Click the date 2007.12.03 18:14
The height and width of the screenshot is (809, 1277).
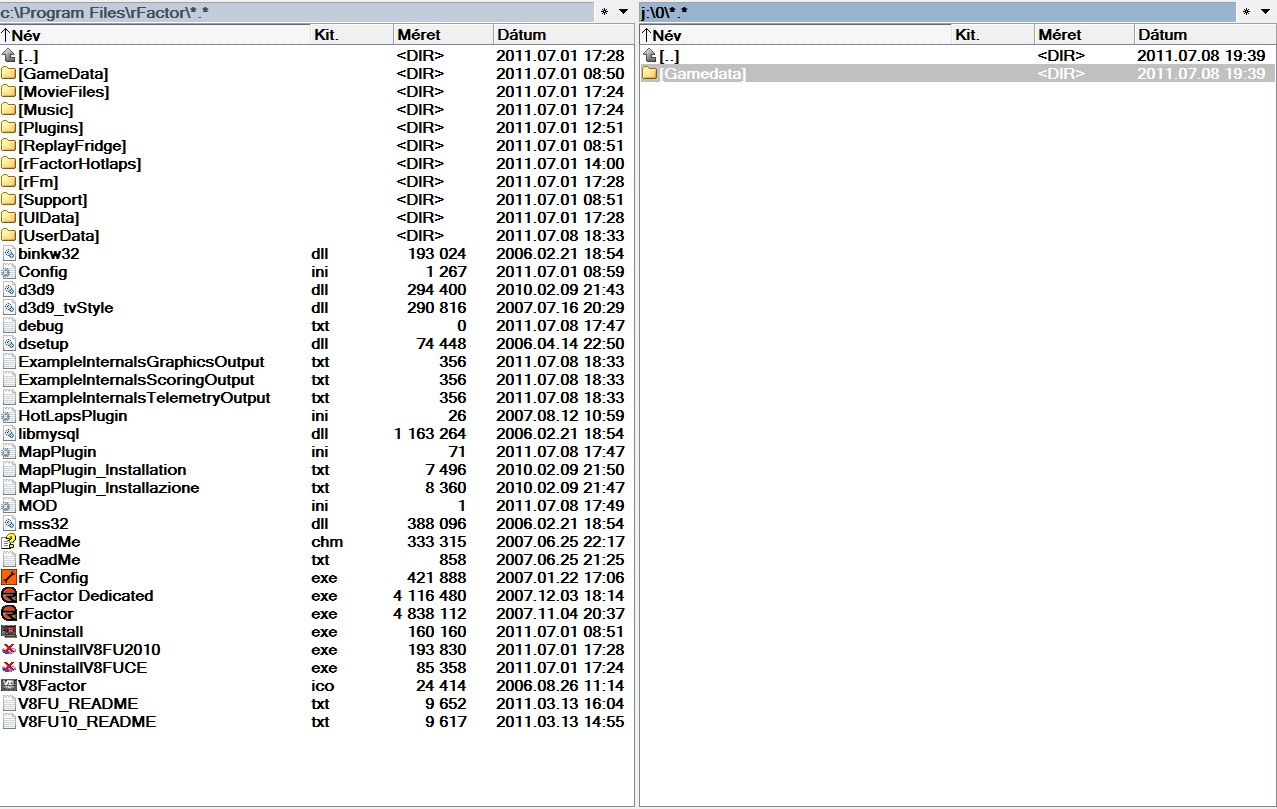coord(560,596)
